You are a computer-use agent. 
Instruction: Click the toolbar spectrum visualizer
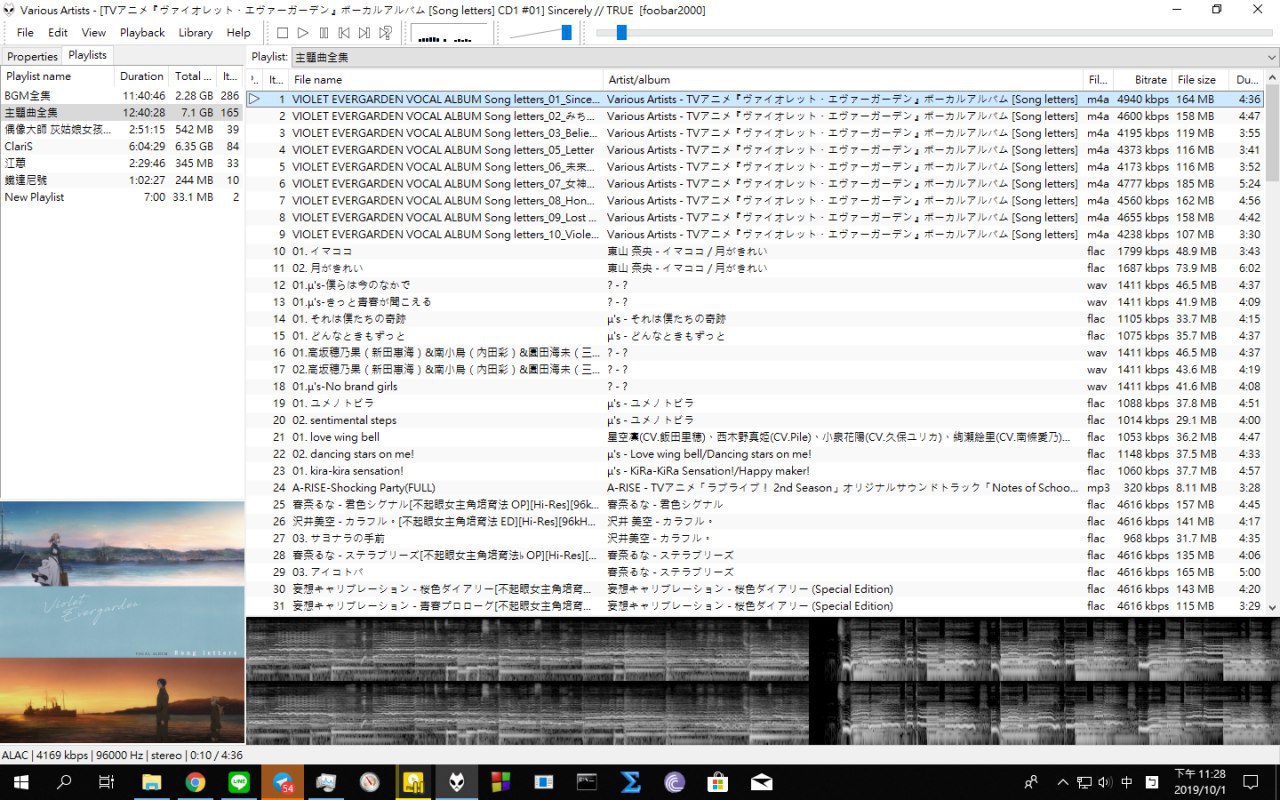point(451,33)
